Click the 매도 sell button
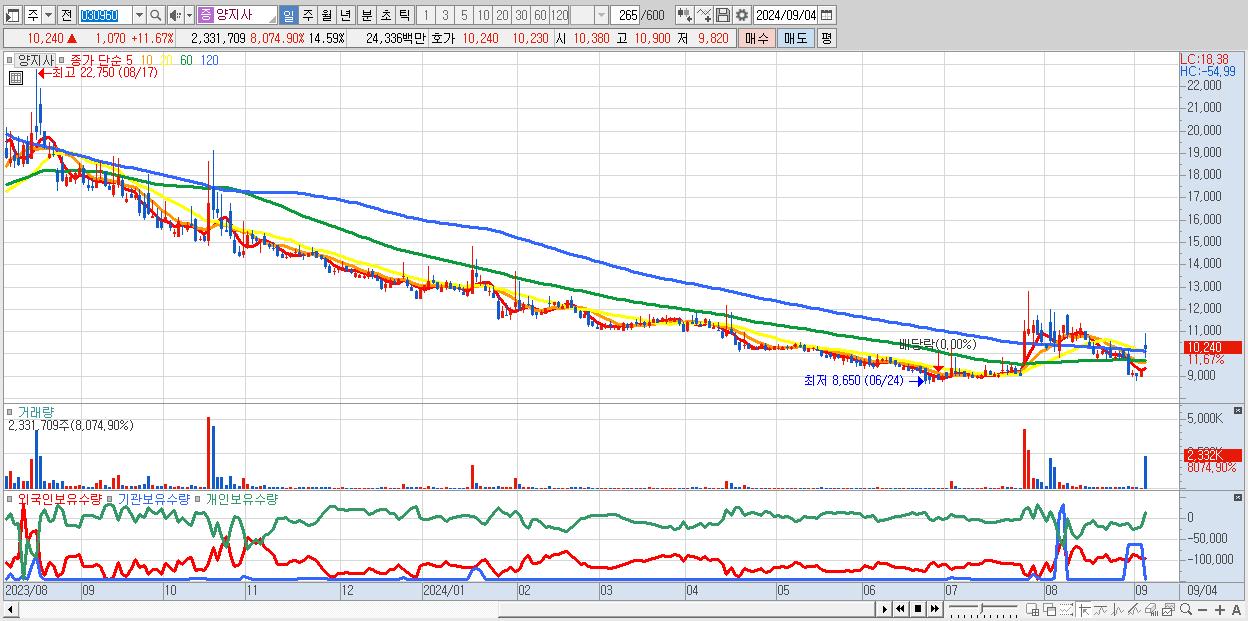1248x621 pixels. [796, 38]
